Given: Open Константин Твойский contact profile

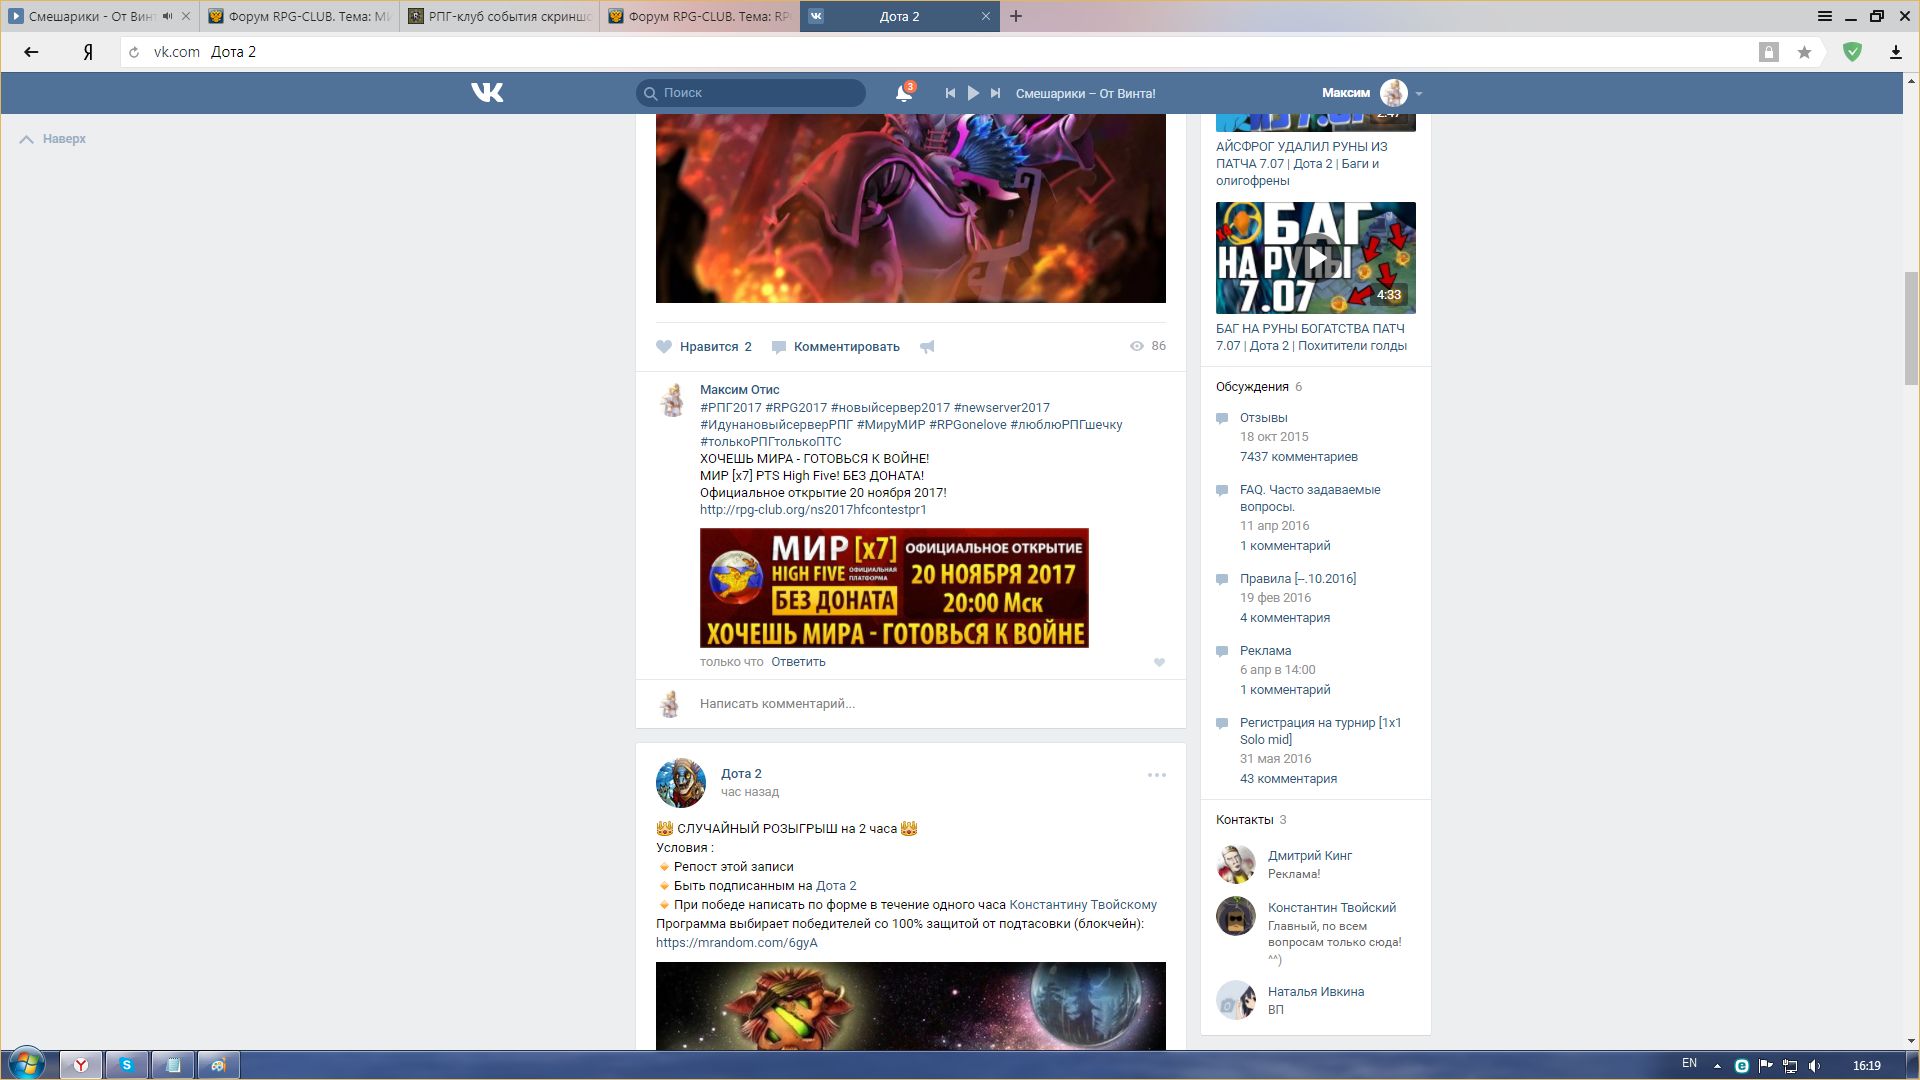Looking at the screenshot, I should point(1332,908).
